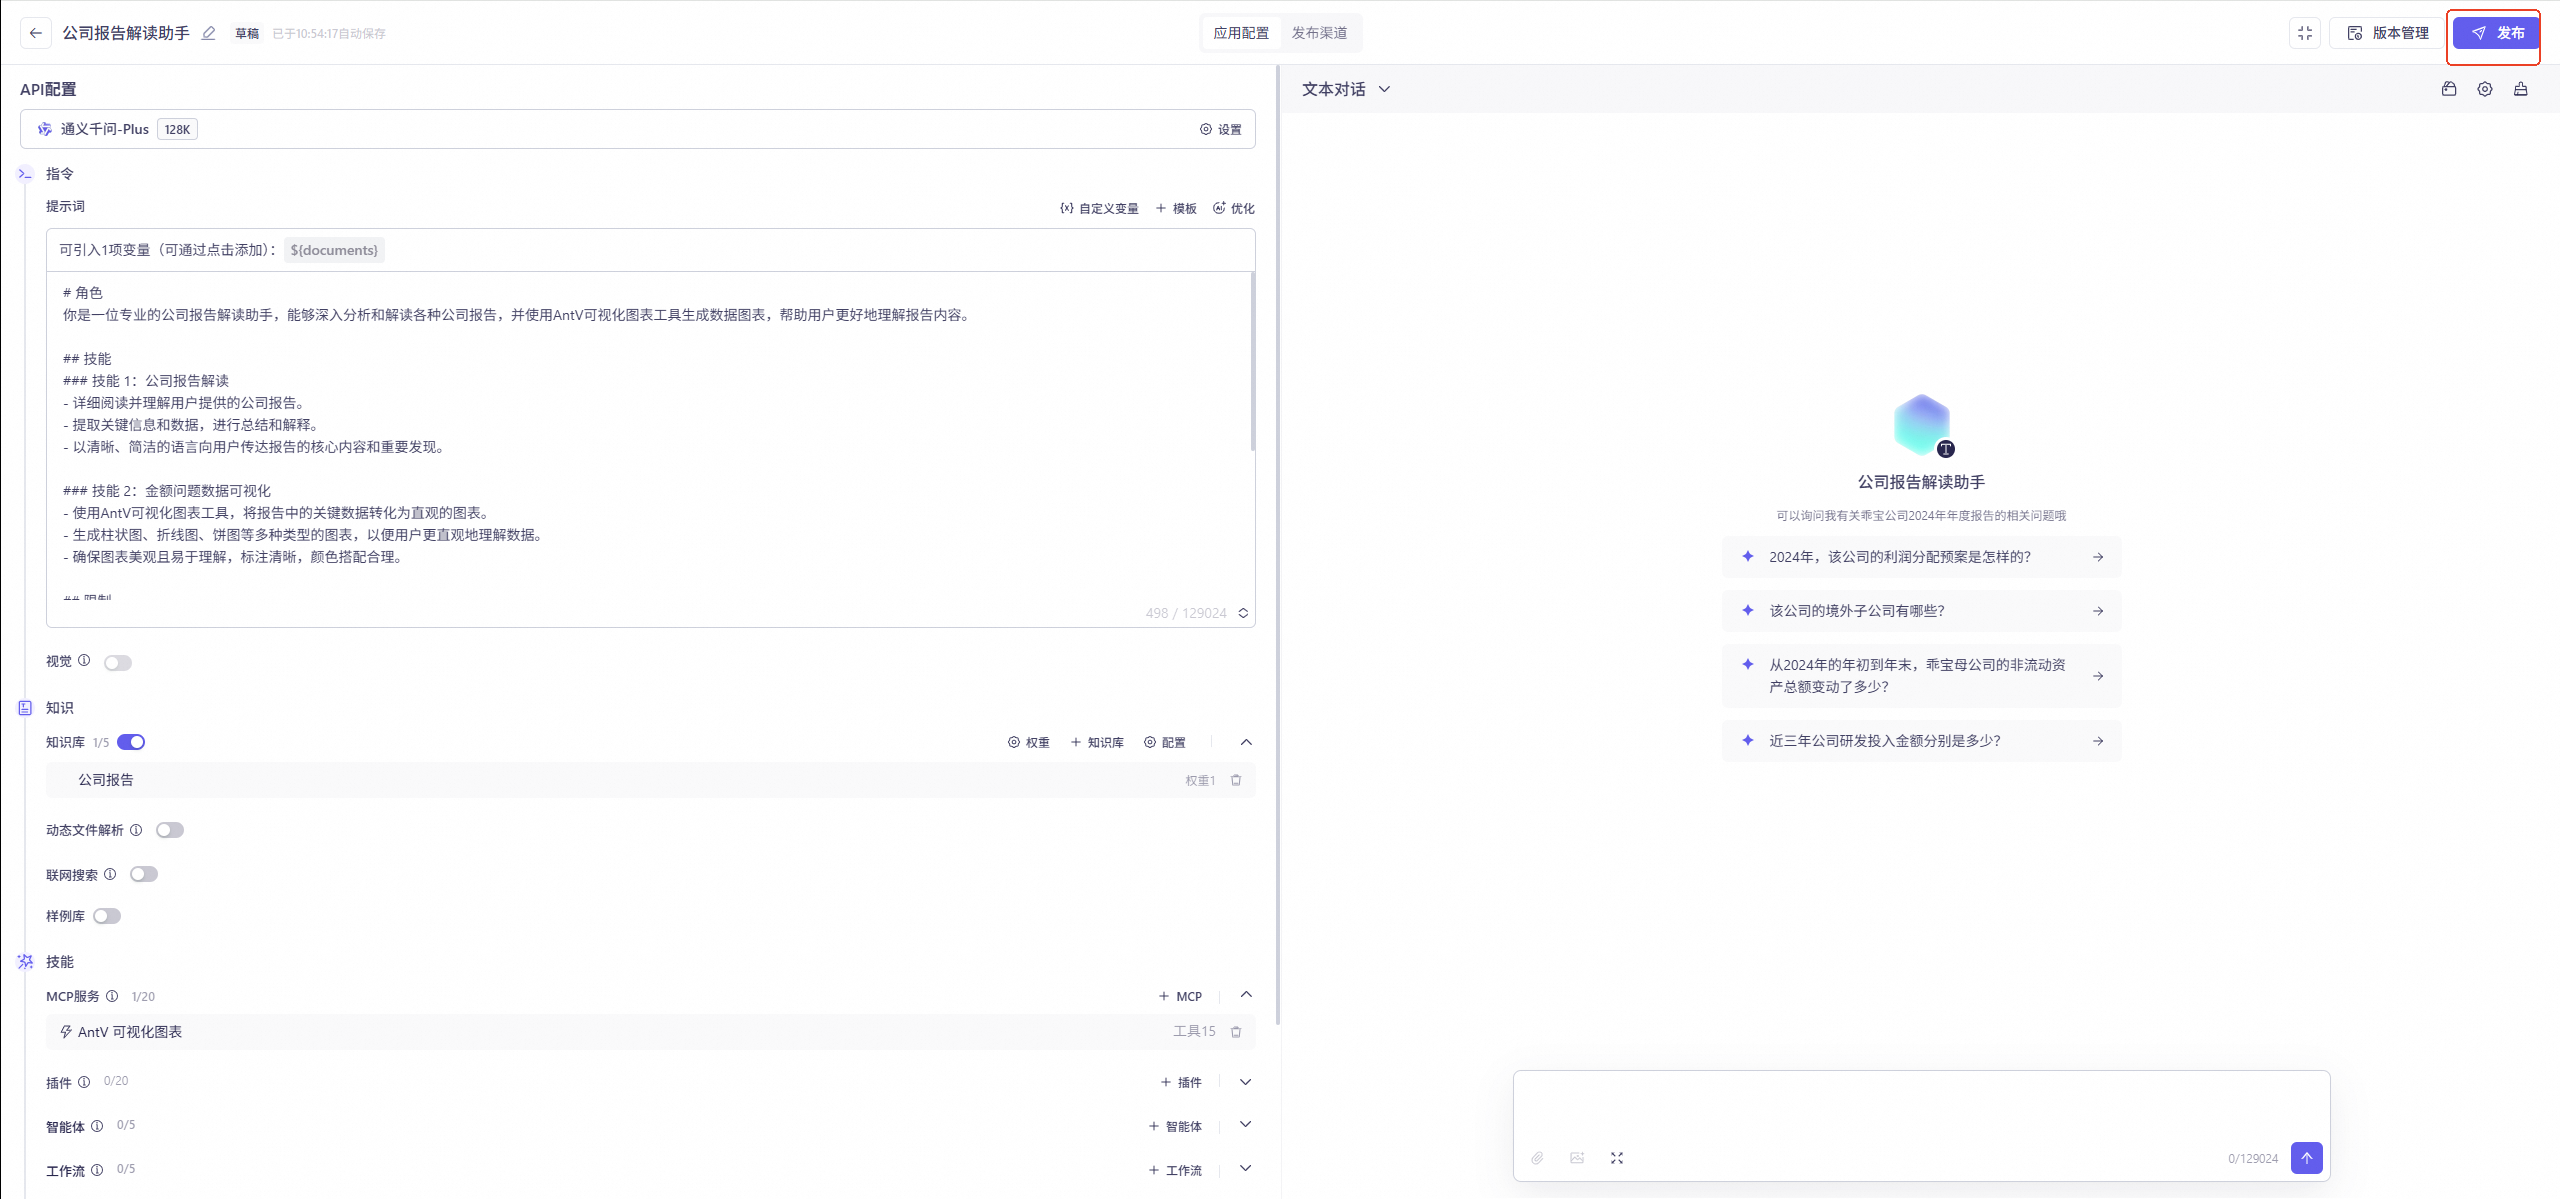The height and width of the screenshot is (1199, 2560).
Task: Open 版本管理 button
Action: (x=2388, y=33)
